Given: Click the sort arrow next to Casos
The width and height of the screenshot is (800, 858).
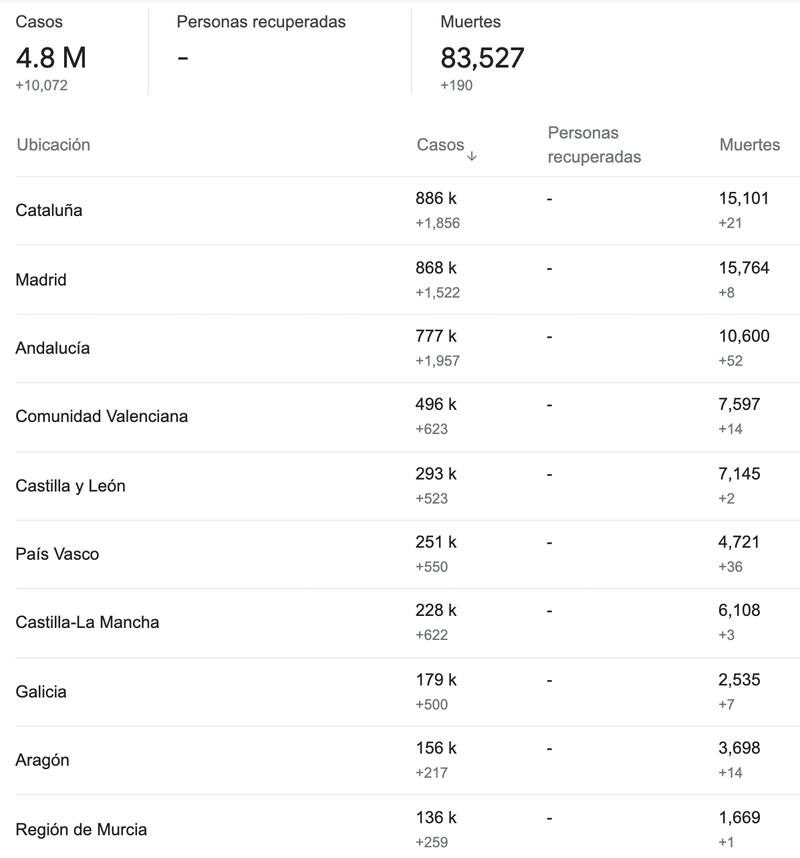Looking at the screenshot, I should pyautogui.click(x=472, y=156).
